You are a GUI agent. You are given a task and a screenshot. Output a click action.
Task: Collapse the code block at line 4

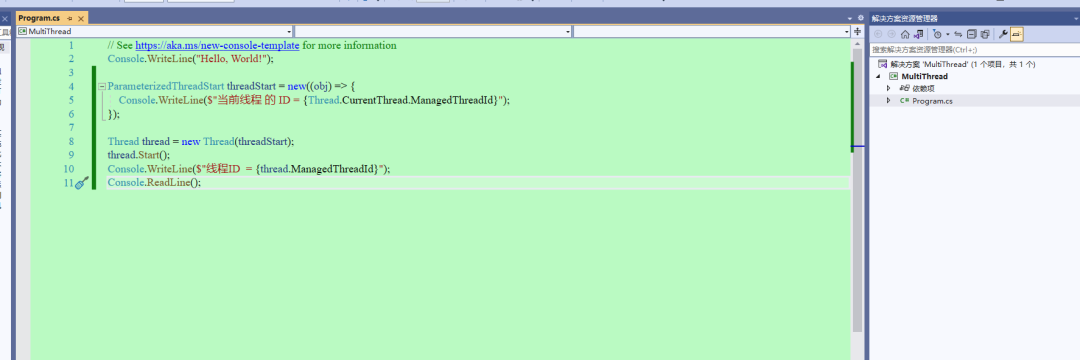(102, 87)
